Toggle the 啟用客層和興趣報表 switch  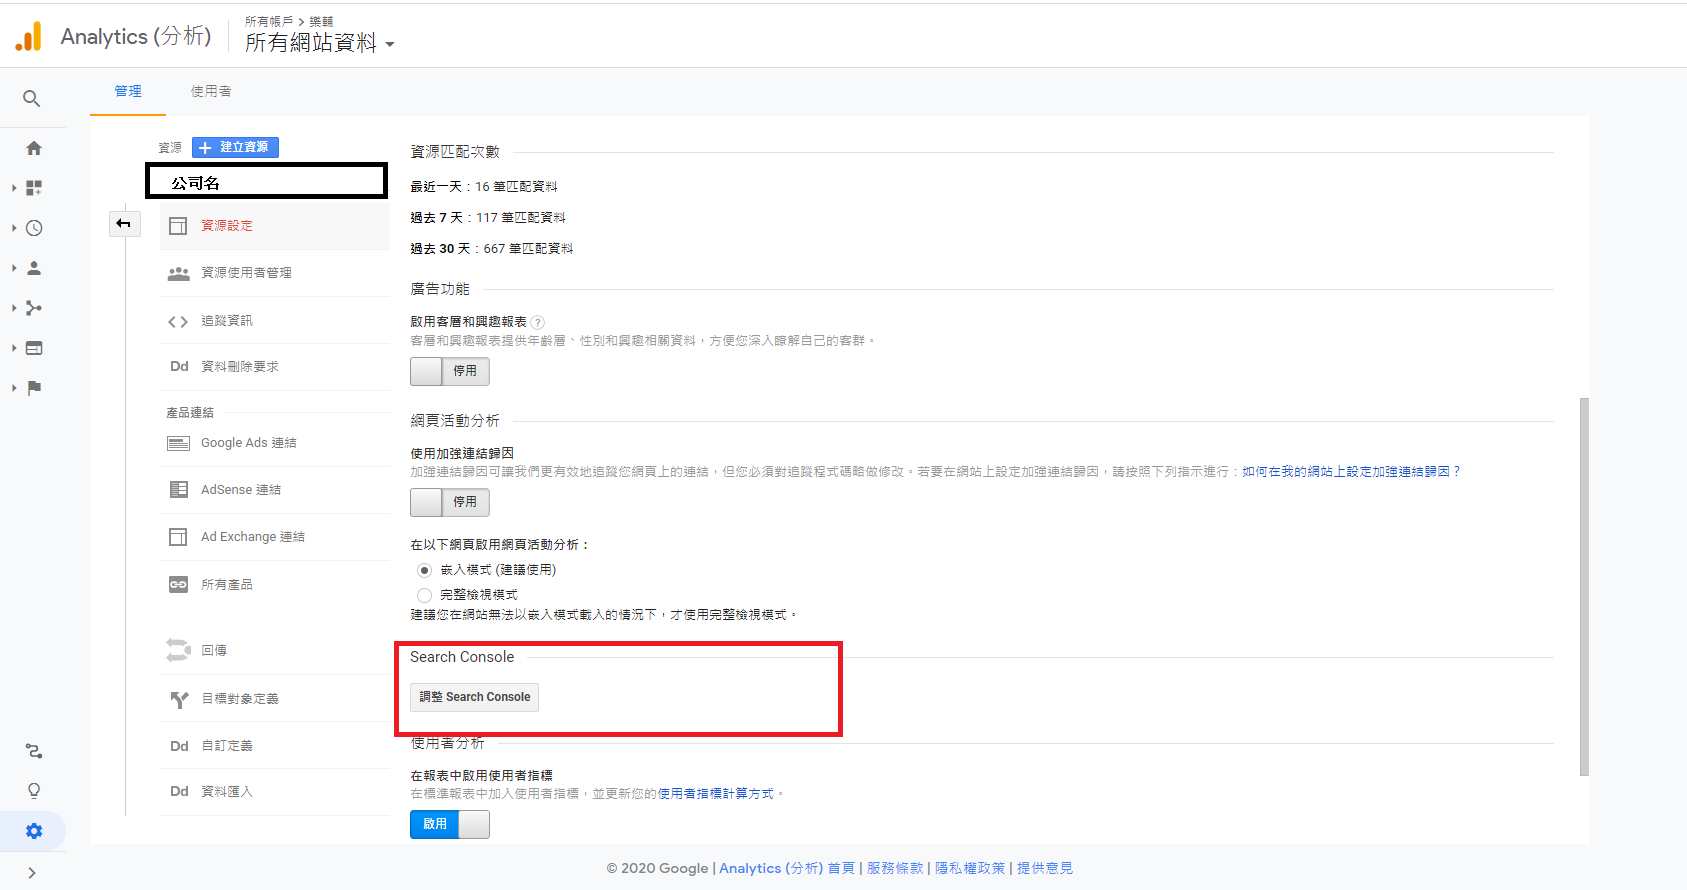click(x=450, y=371)
